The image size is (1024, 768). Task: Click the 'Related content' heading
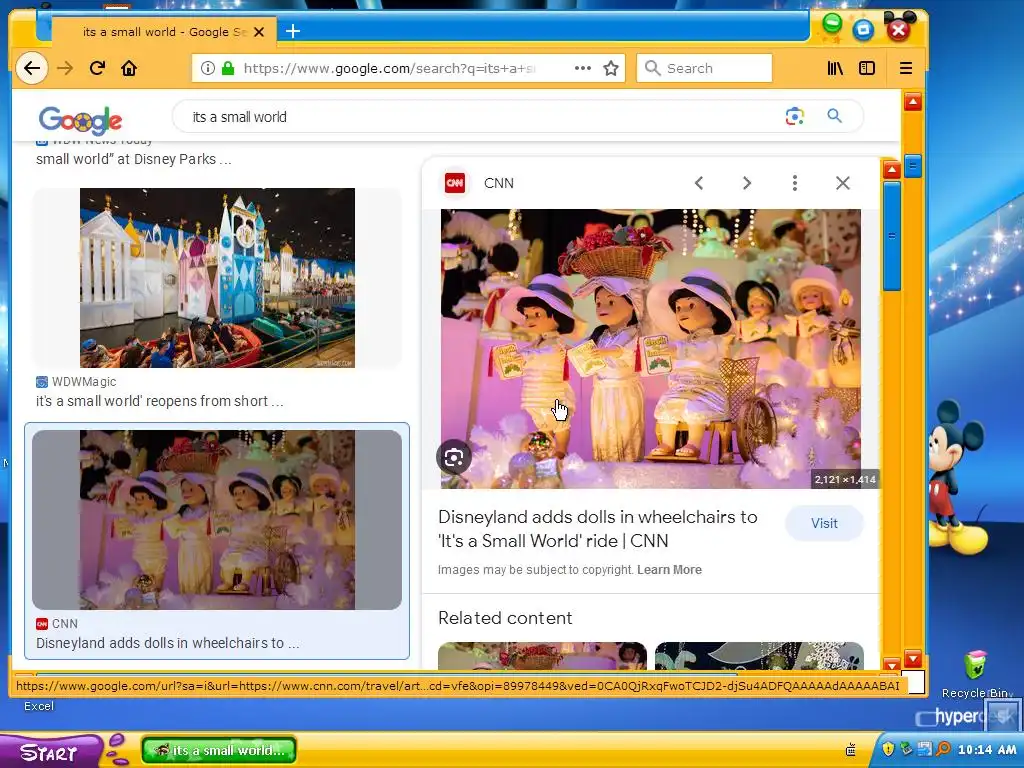(x=505, y=618)
